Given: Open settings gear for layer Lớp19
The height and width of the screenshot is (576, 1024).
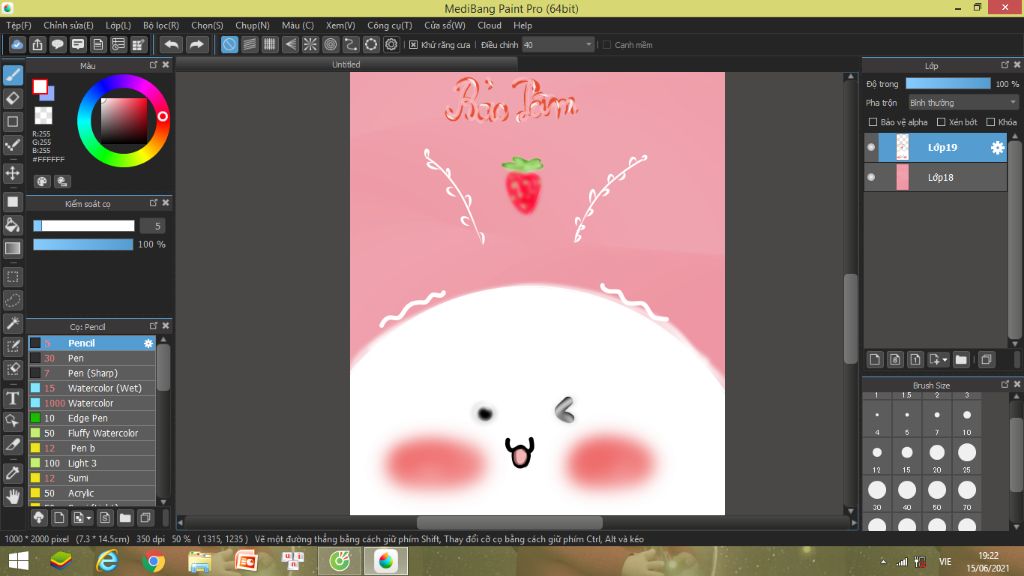Looking at the screenshot, I should pyautogui.click(x=997, y=148).
